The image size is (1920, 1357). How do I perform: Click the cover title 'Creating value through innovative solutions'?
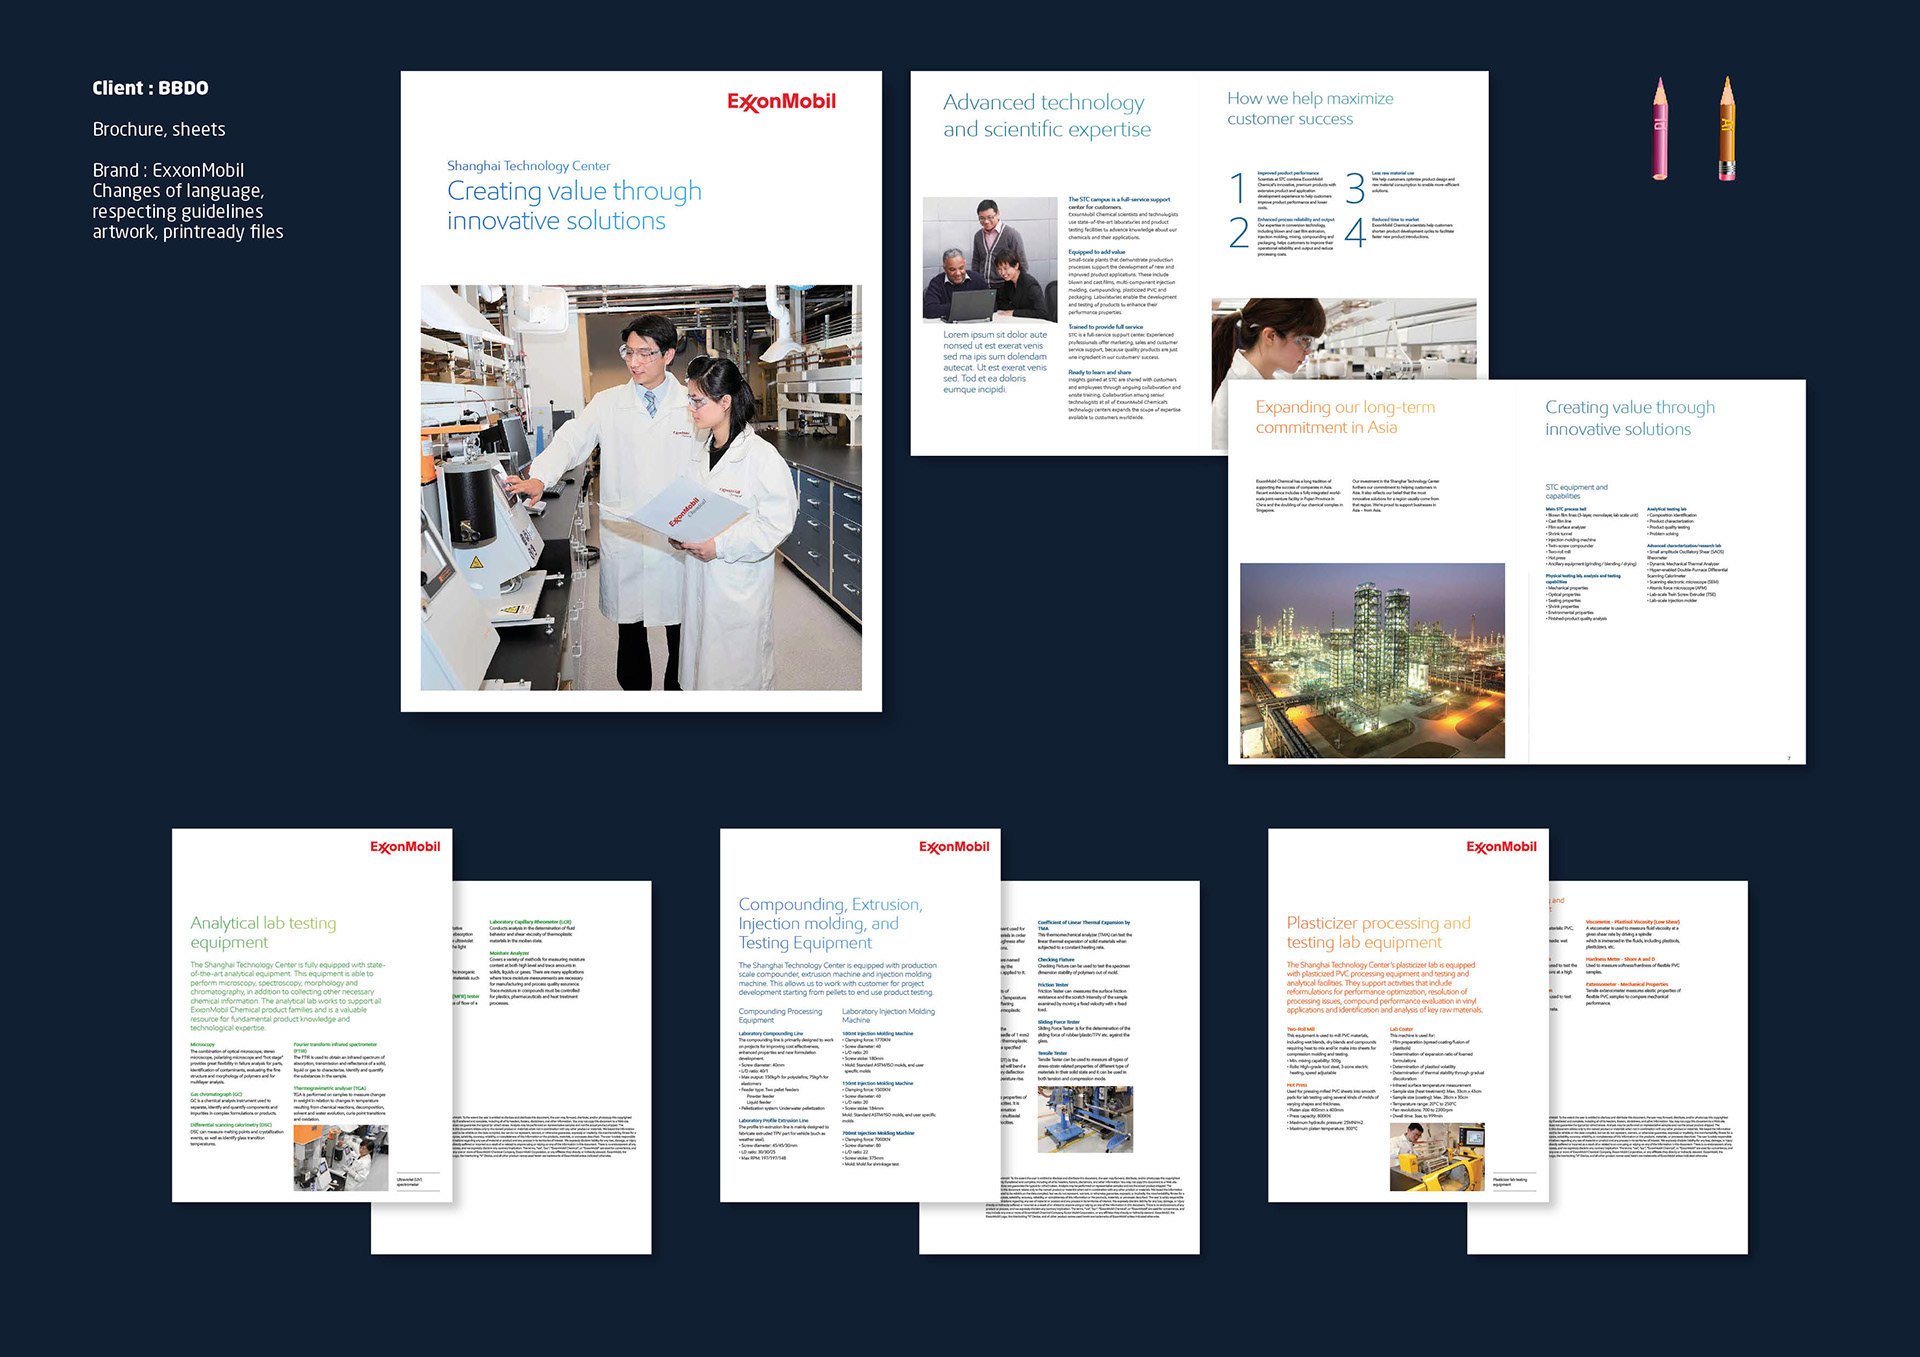pos(574,206)
